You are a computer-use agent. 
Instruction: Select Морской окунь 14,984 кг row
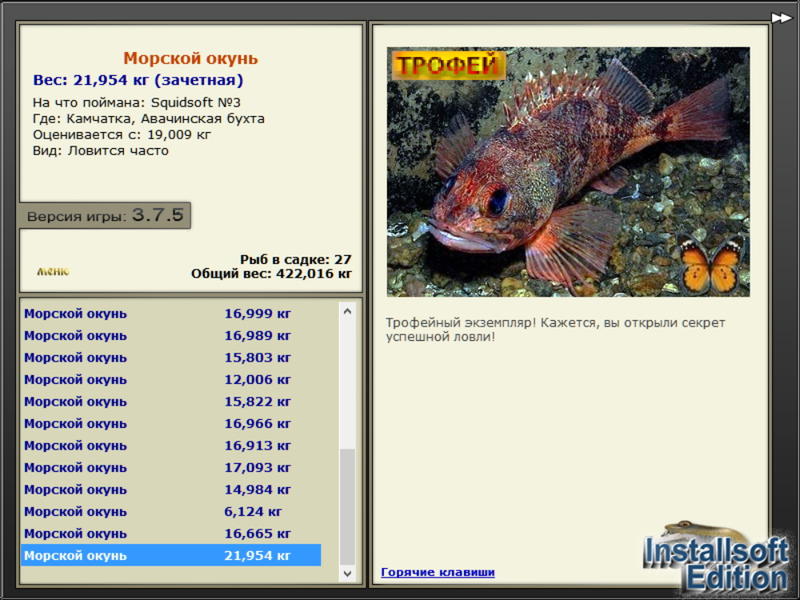coord(171,489)
